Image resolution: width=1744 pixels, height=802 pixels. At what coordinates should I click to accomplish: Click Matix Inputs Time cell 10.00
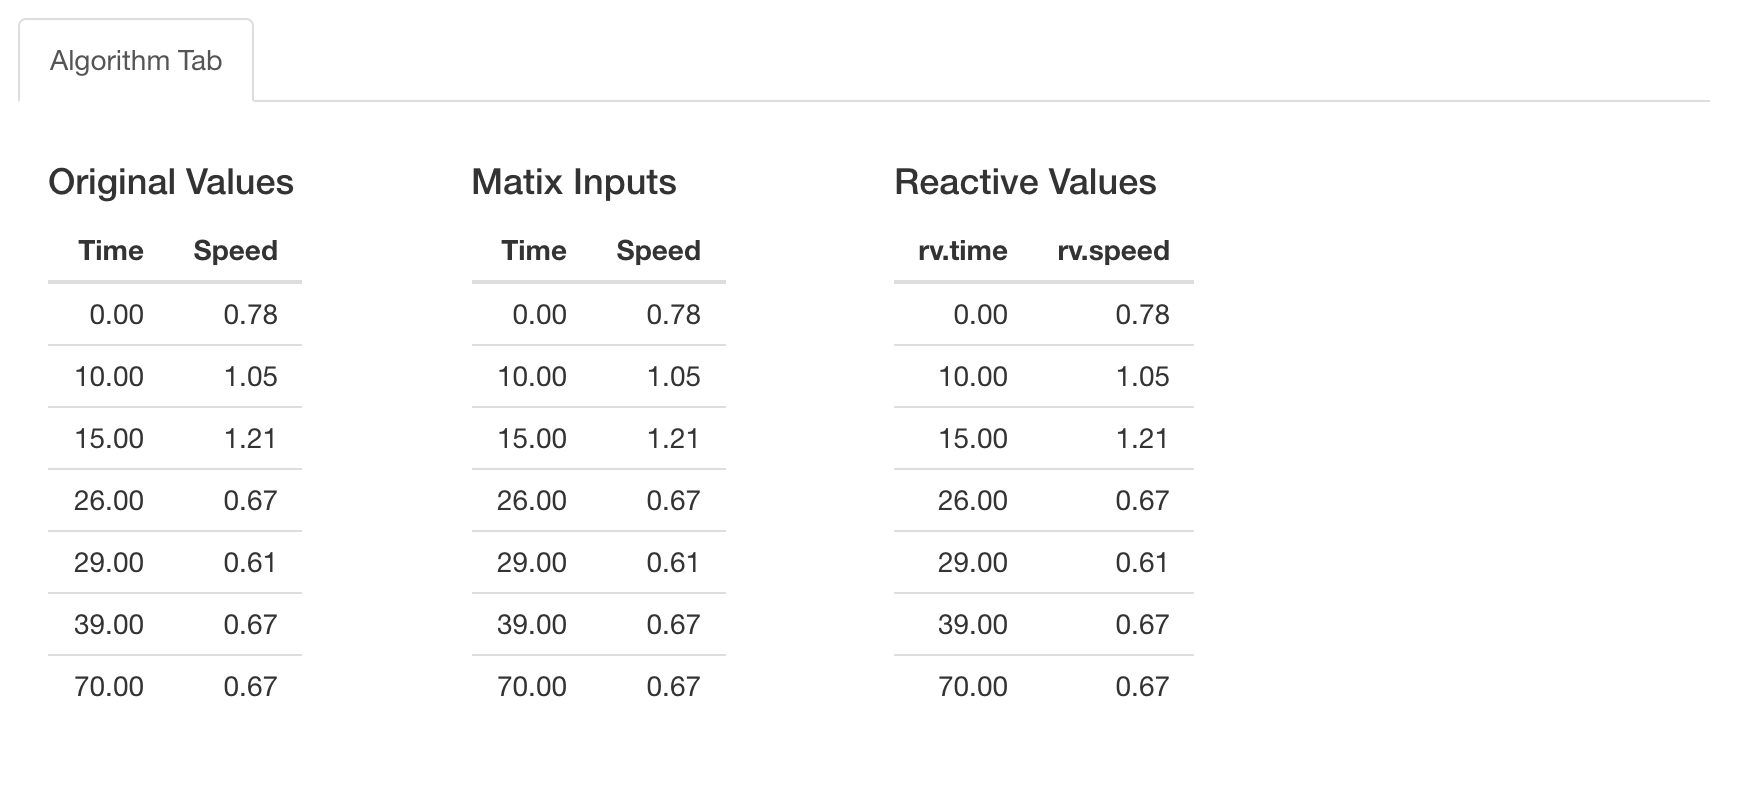532,377
